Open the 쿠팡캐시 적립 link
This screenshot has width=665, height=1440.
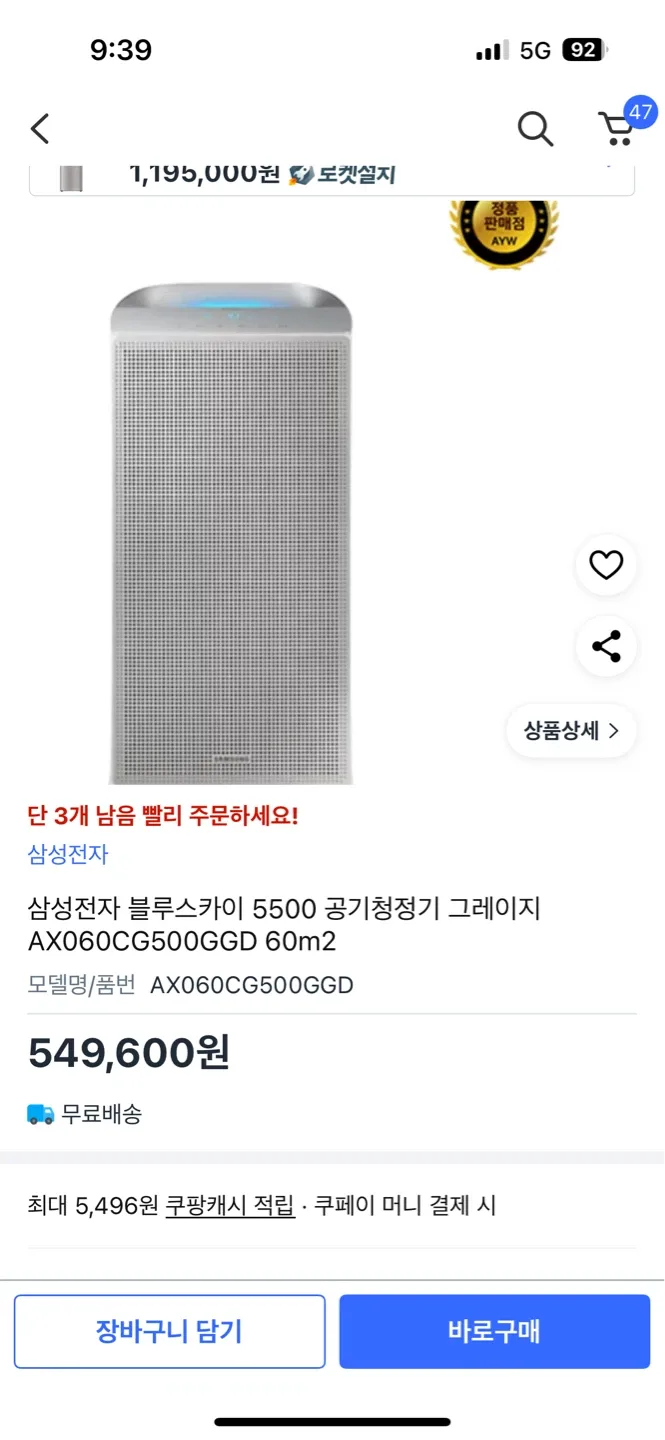click(230, 1206)
